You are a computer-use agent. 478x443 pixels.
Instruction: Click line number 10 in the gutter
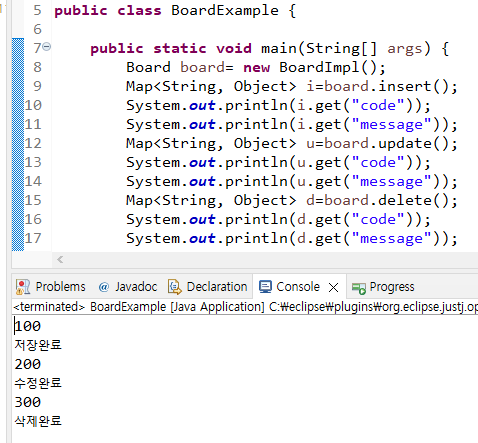[33, 105]
